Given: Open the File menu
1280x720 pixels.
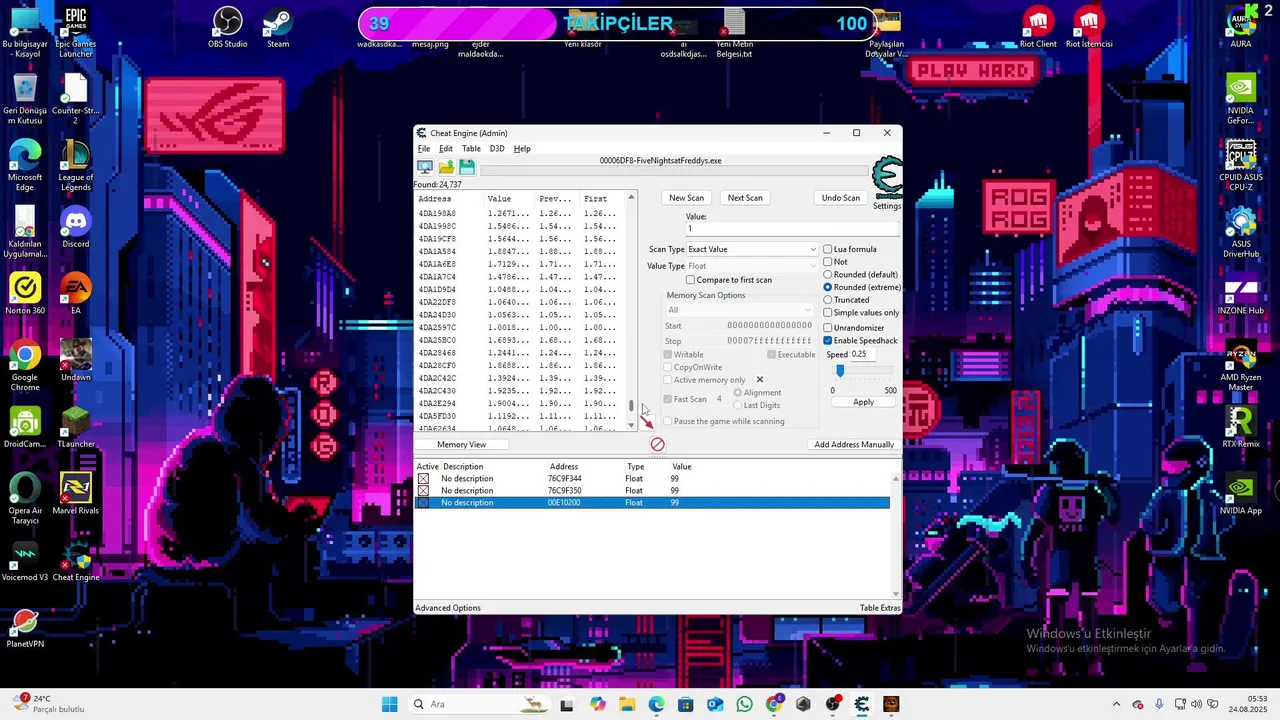Looking at the screenshot, I should (x=424, y=149).
